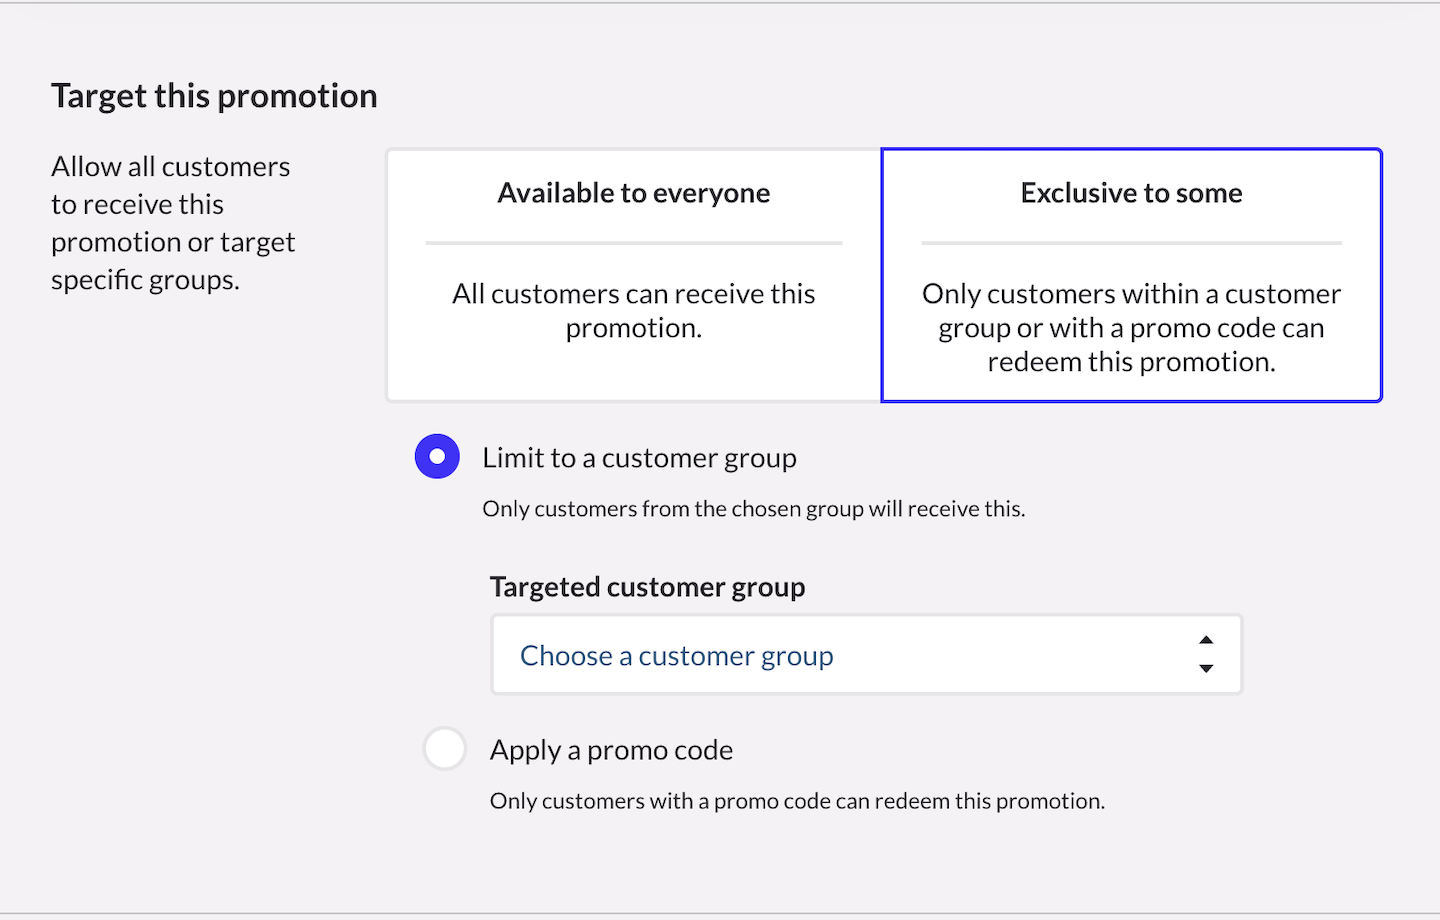Click the "Targeted customer group" field label
Image resolution: width=1440 pixels, height=920 pixels.
[x=647, y=587]
